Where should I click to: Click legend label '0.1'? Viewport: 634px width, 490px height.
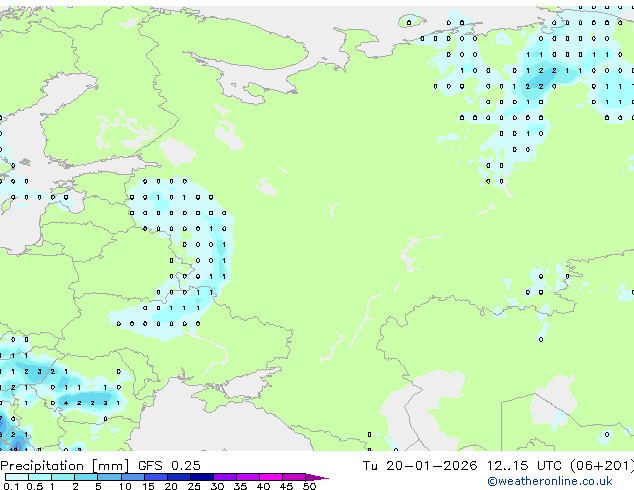[x=11, y=486]
